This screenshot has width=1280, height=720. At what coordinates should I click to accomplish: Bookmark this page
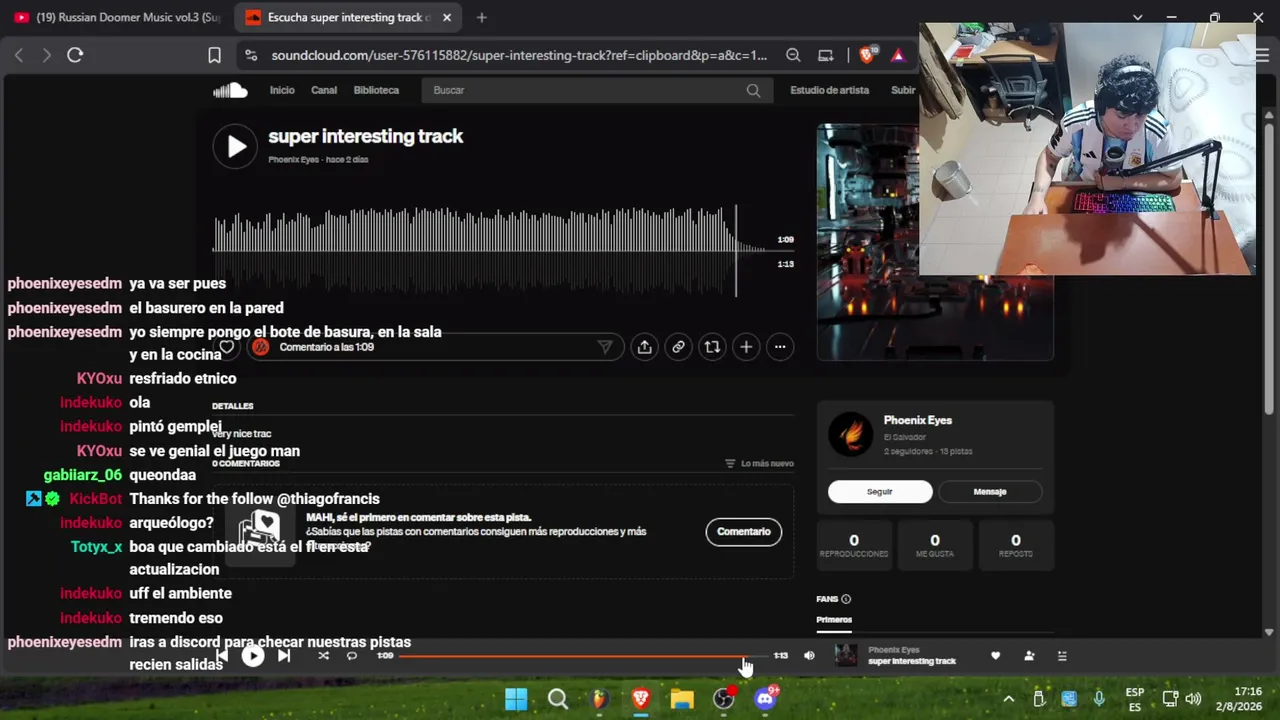214,55
